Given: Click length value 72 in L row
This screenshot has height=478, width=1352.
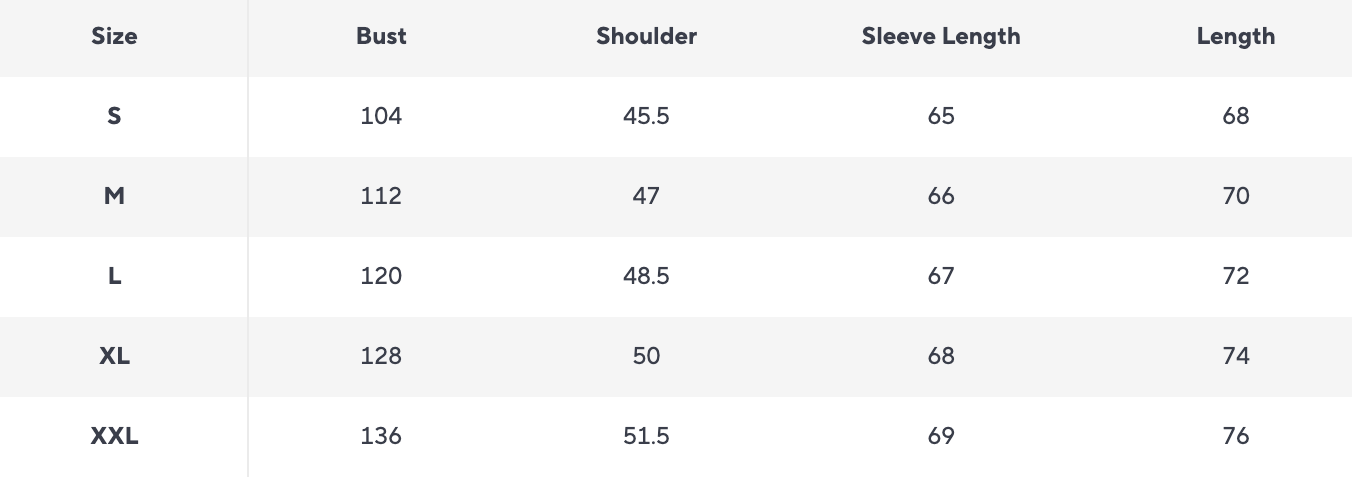Looking at the screenshot, I should click(1235, 276).
